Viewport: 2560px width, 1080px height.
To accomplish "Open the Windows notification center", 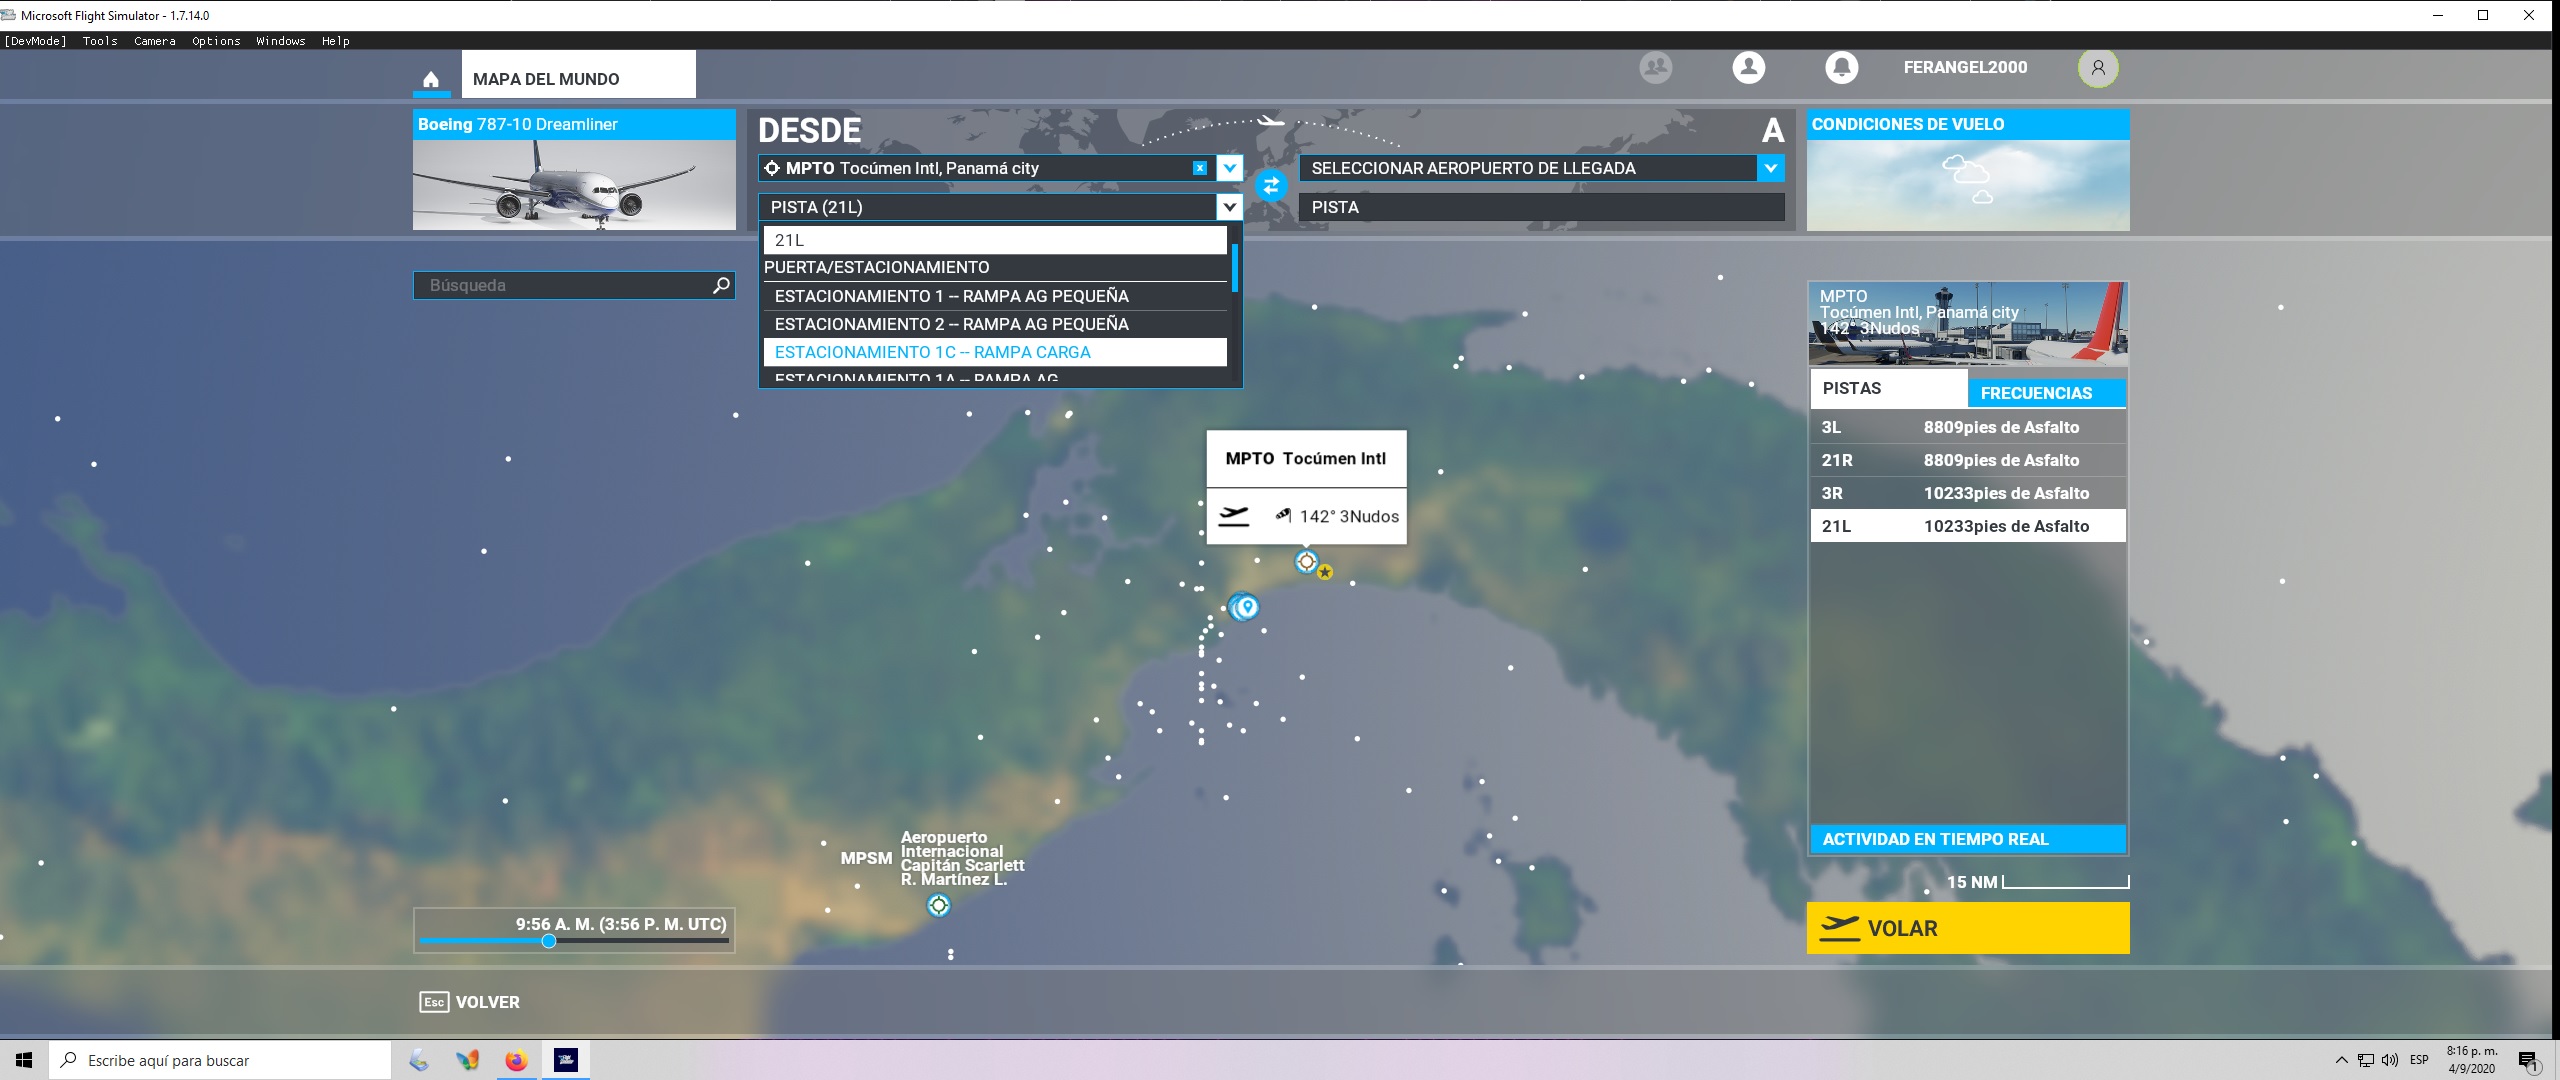I will tap(2528, 1060).
